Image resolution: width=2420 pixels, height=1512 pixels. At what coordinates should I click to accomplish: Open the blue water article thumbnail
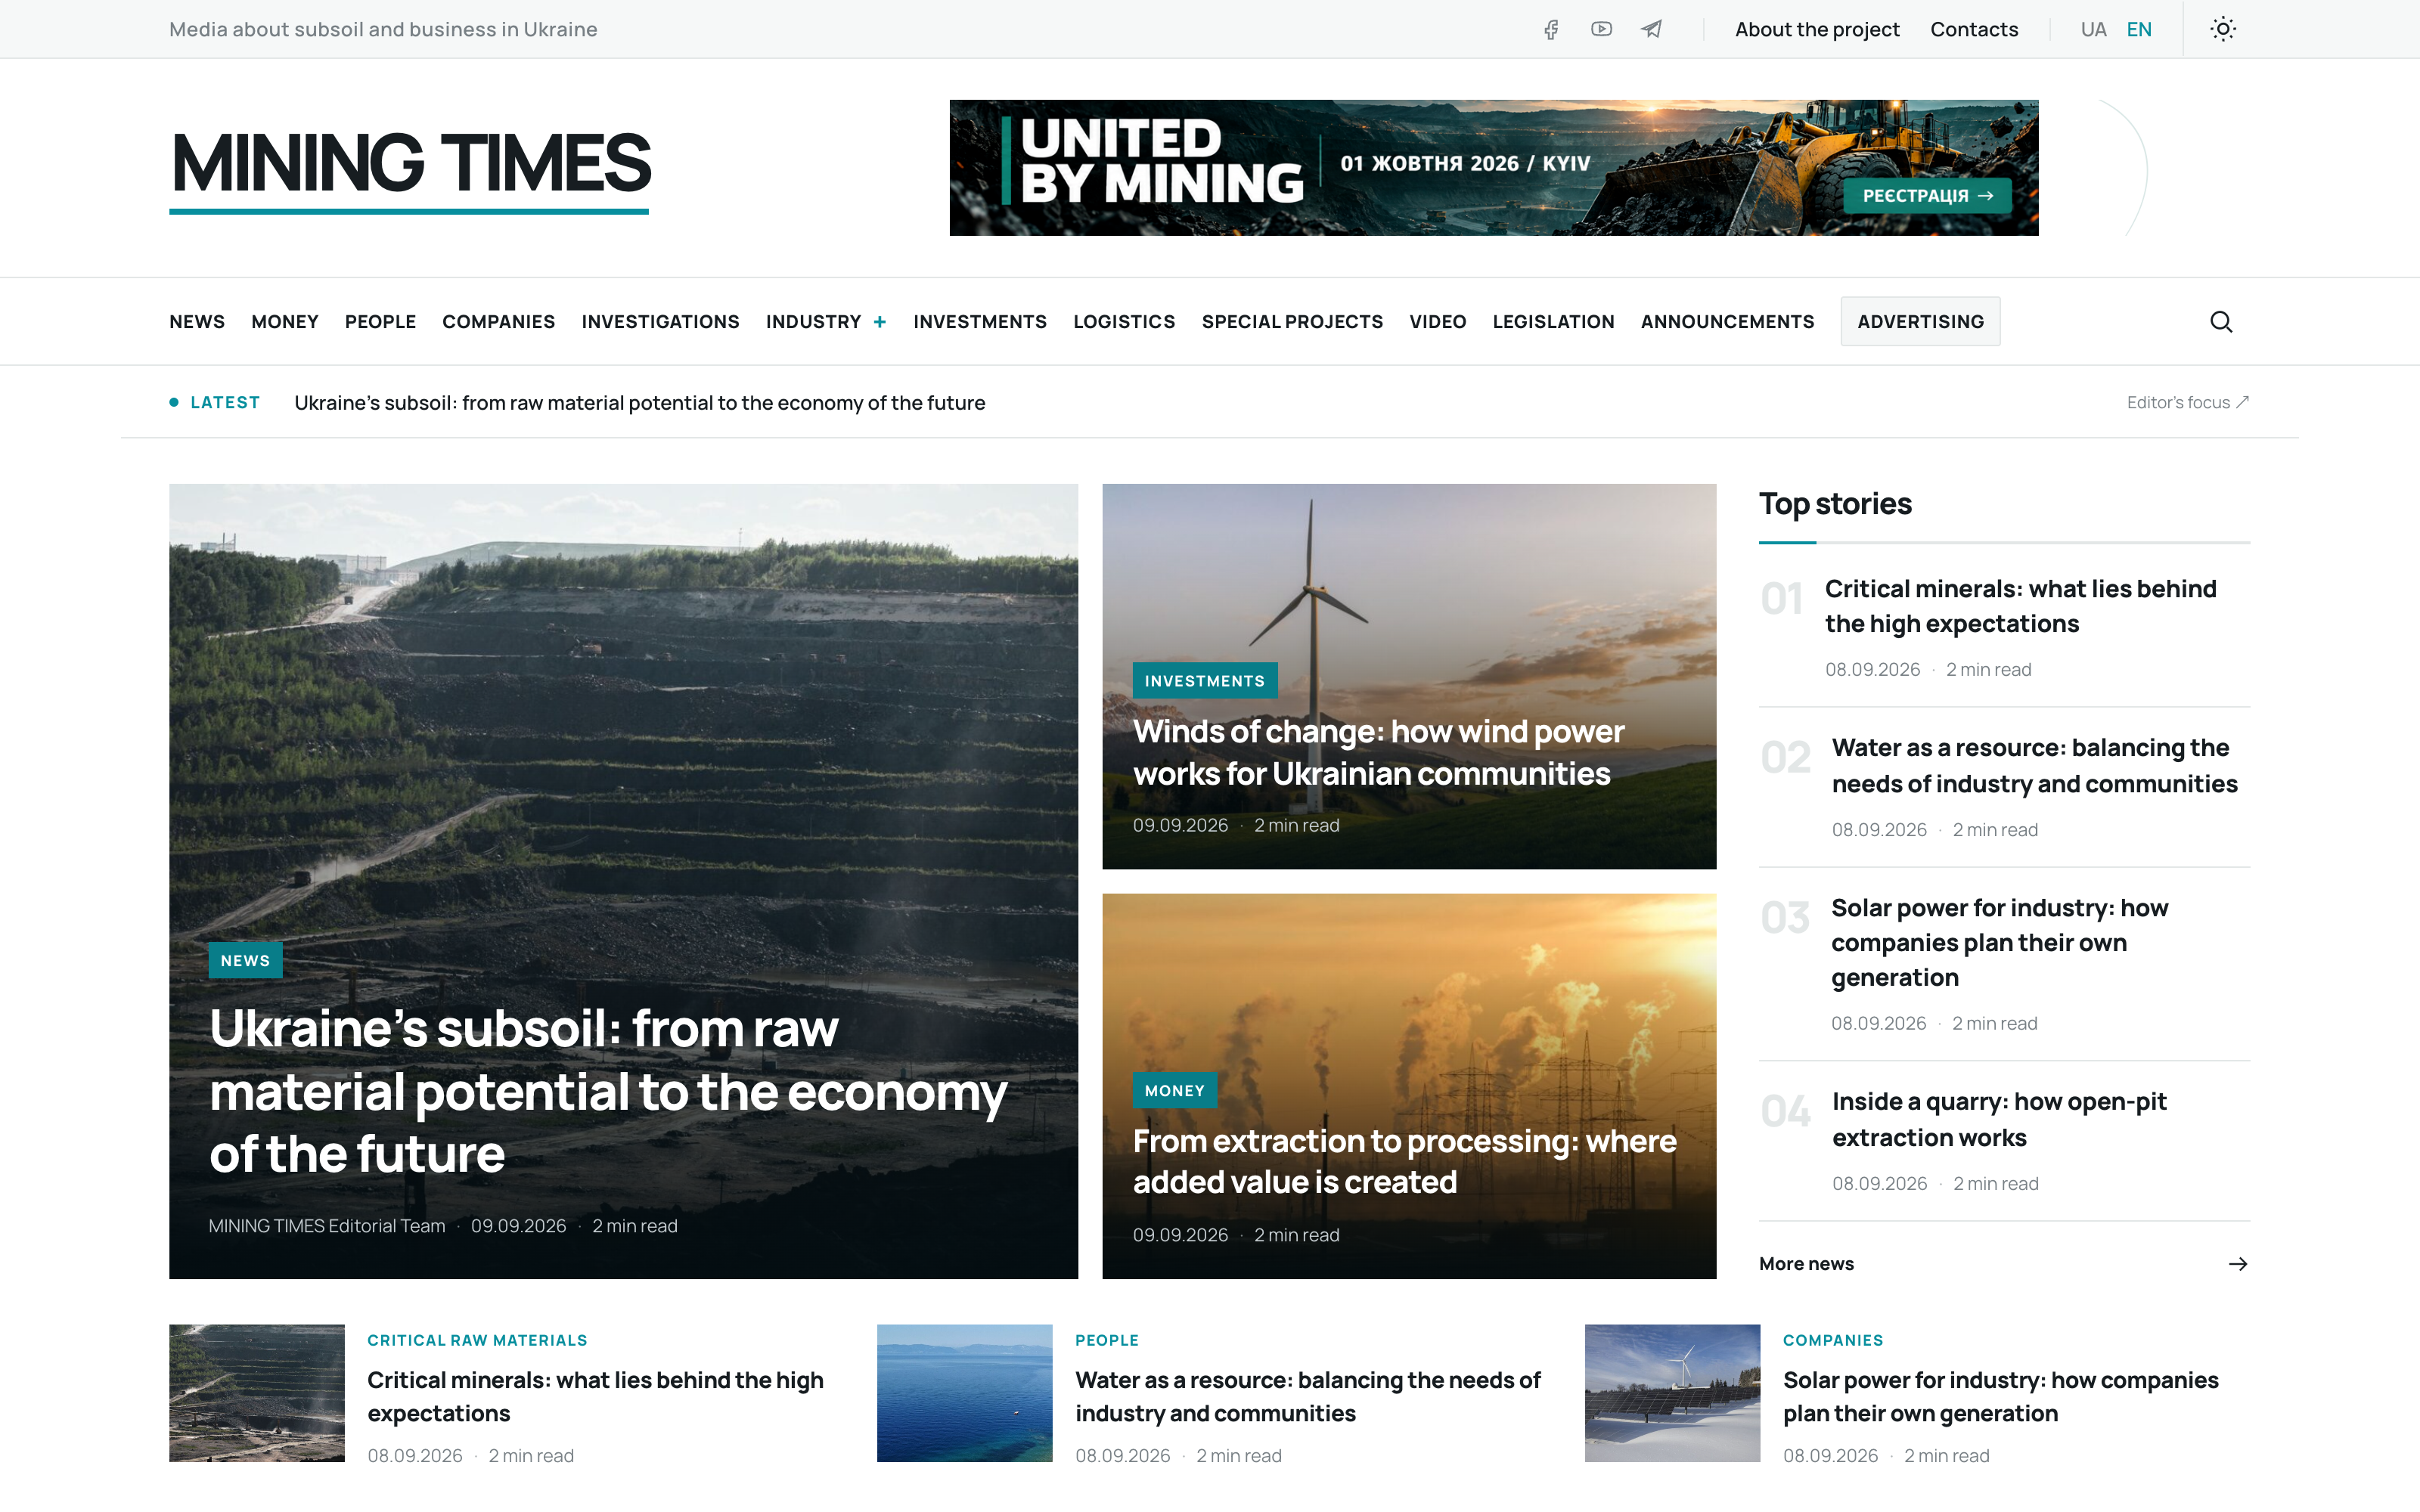964,1393
